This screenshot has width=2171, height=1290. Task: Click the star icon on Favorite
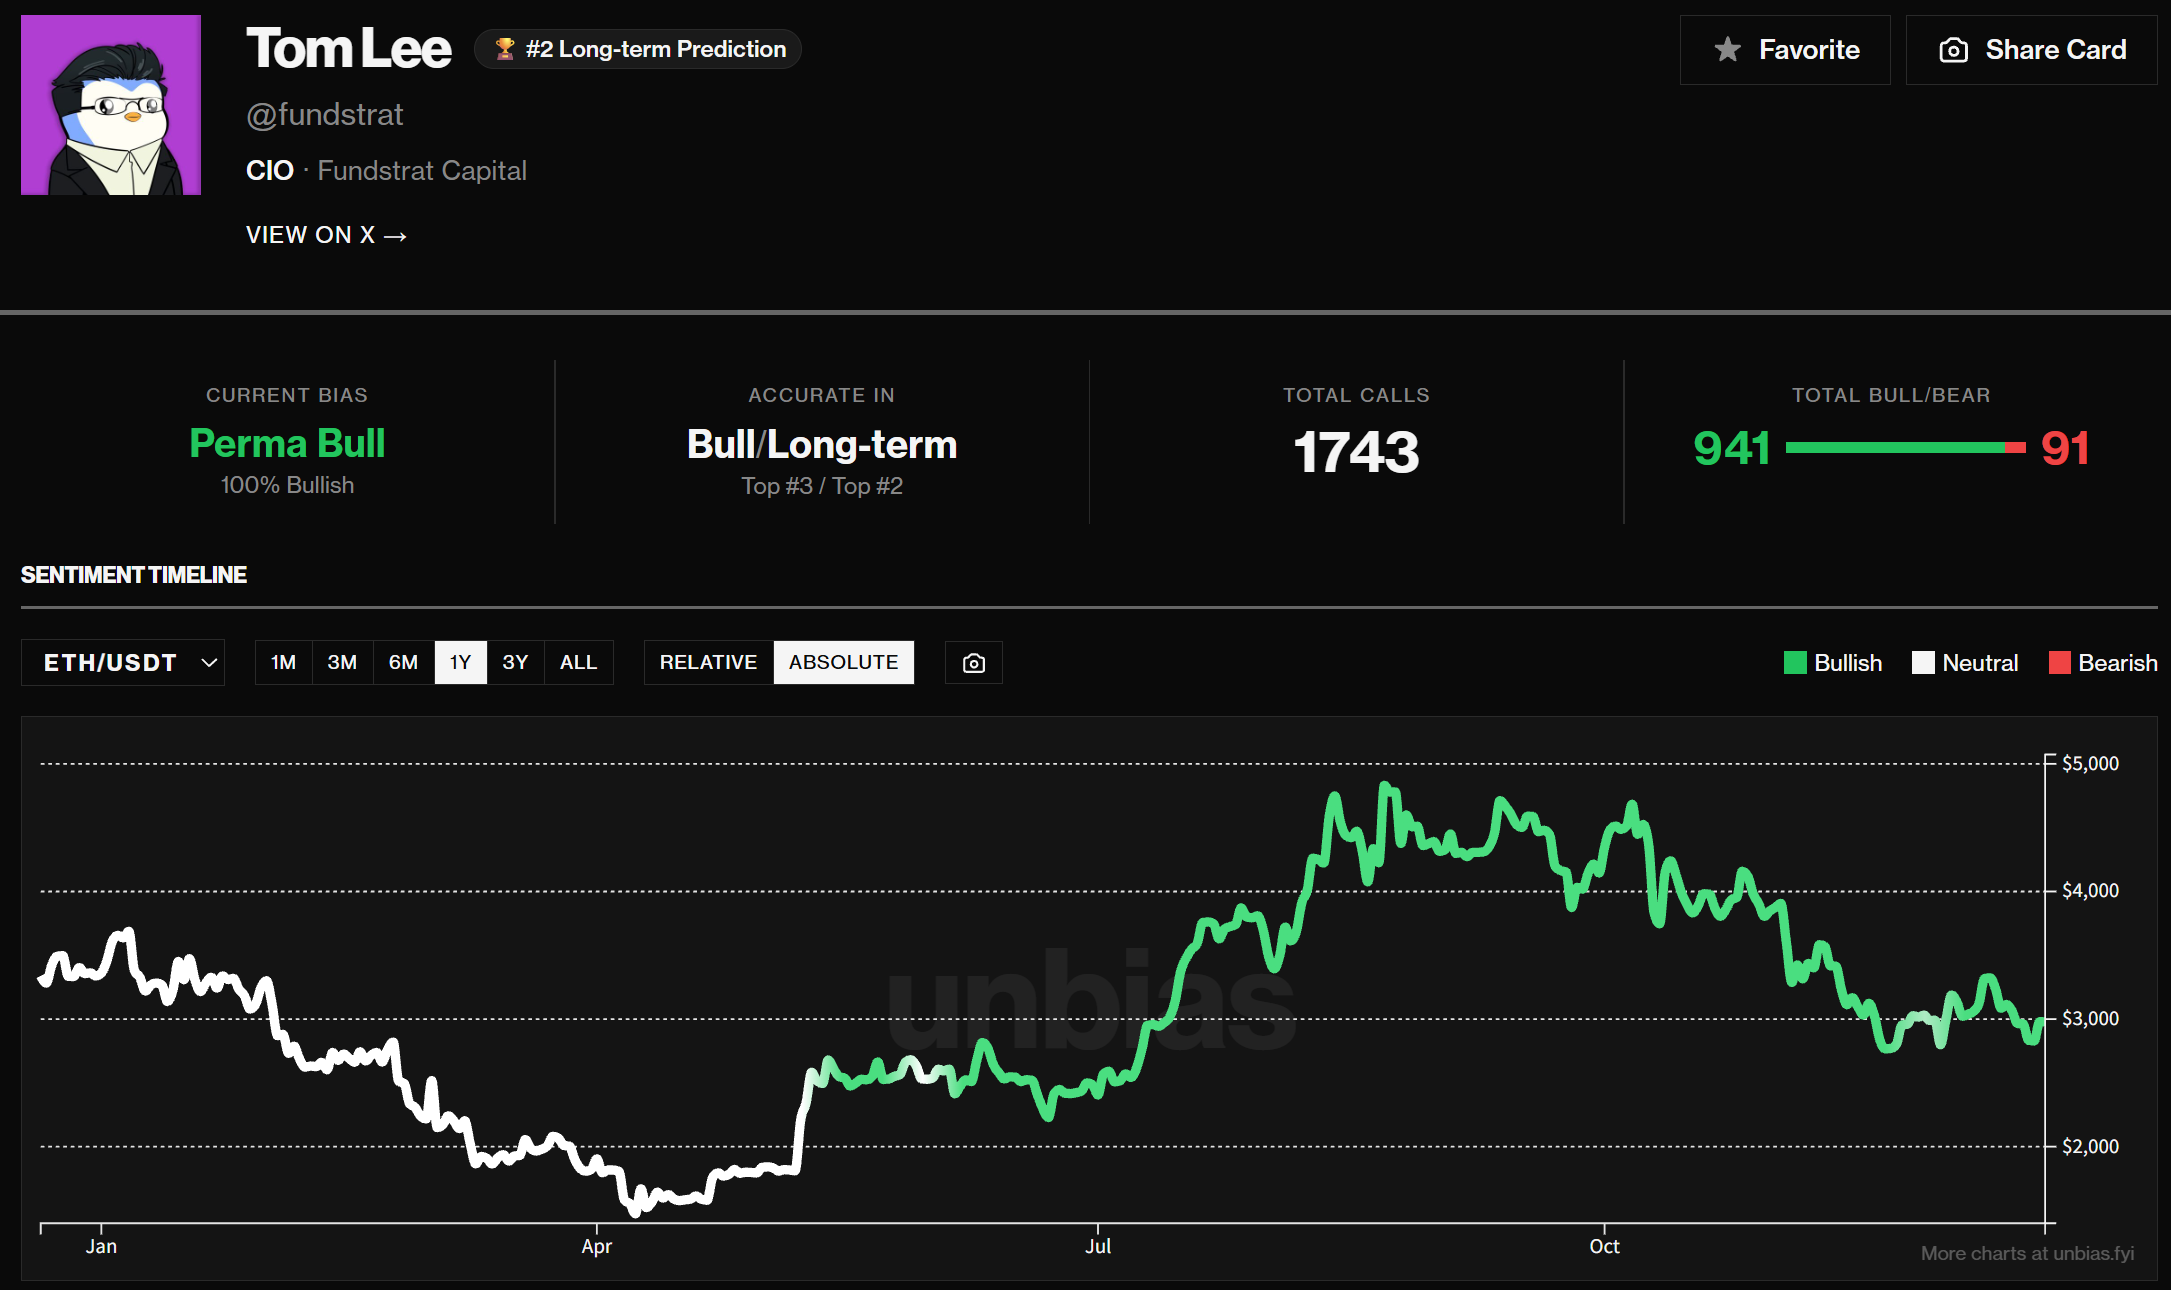[1727, 50]
